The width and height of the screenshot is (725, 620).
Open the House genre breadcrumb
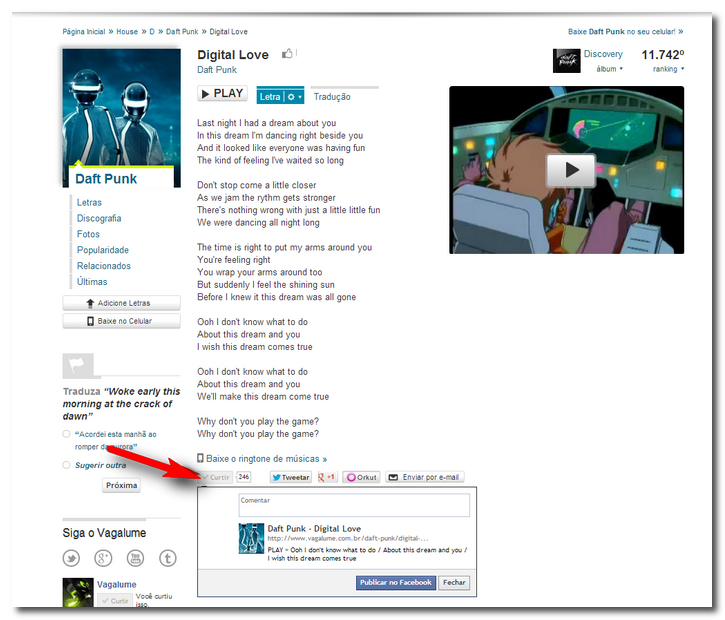[127, 31]
